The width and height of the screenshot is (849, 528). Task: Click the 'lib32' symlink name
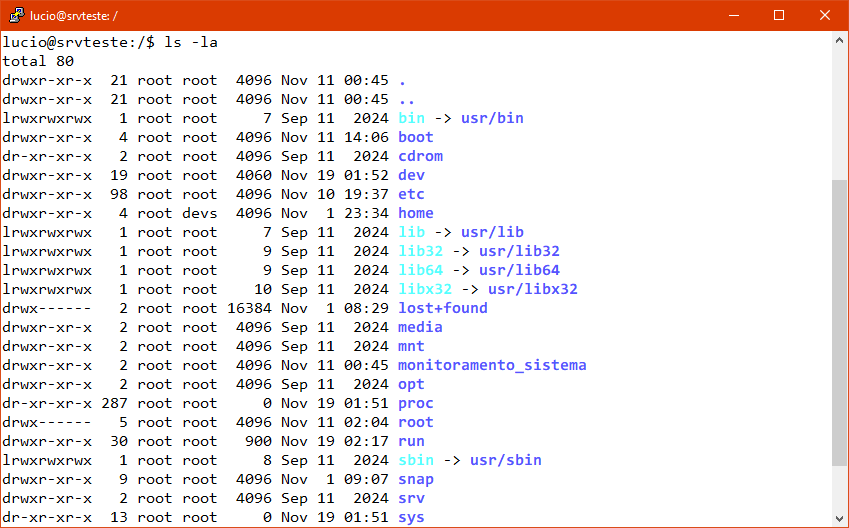coord(420,251)
